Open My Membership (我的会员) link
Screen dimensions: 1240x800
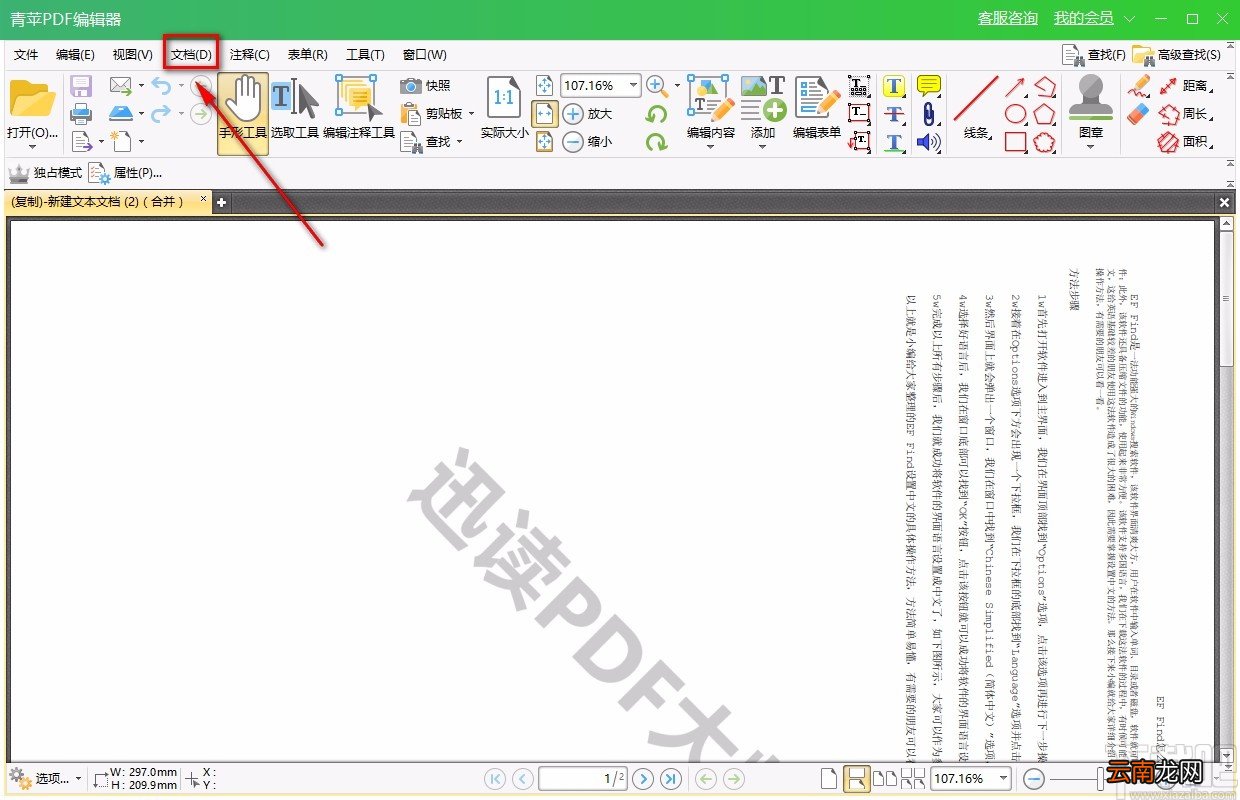pos(1084,19)
